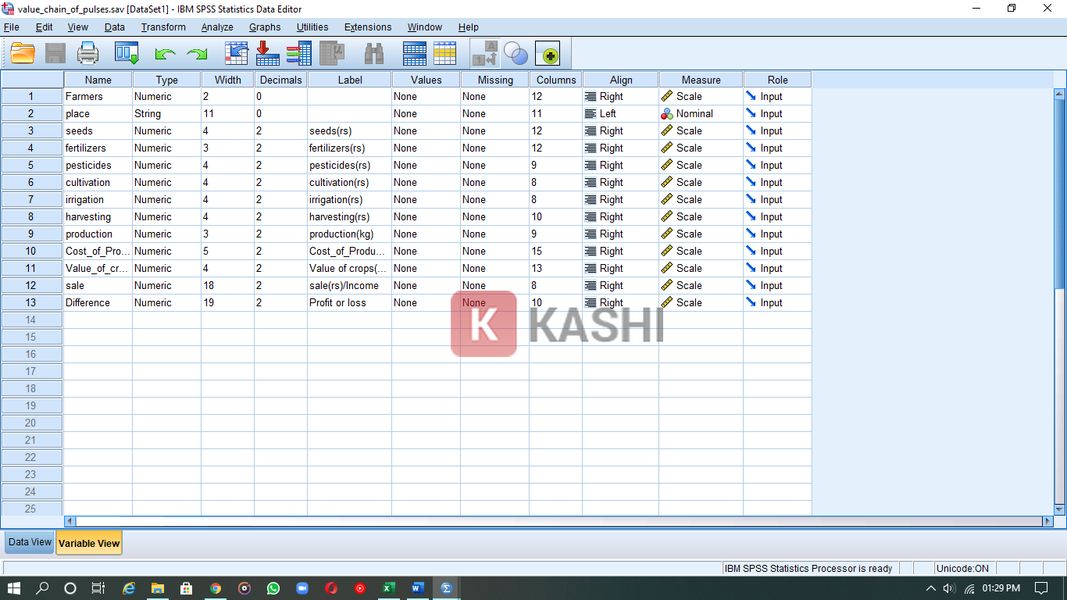This screenshot has width=1067, height=600.
Task: Insert a new variable from the toolbar
Action: pyautogui.click(x=444, y=53)
